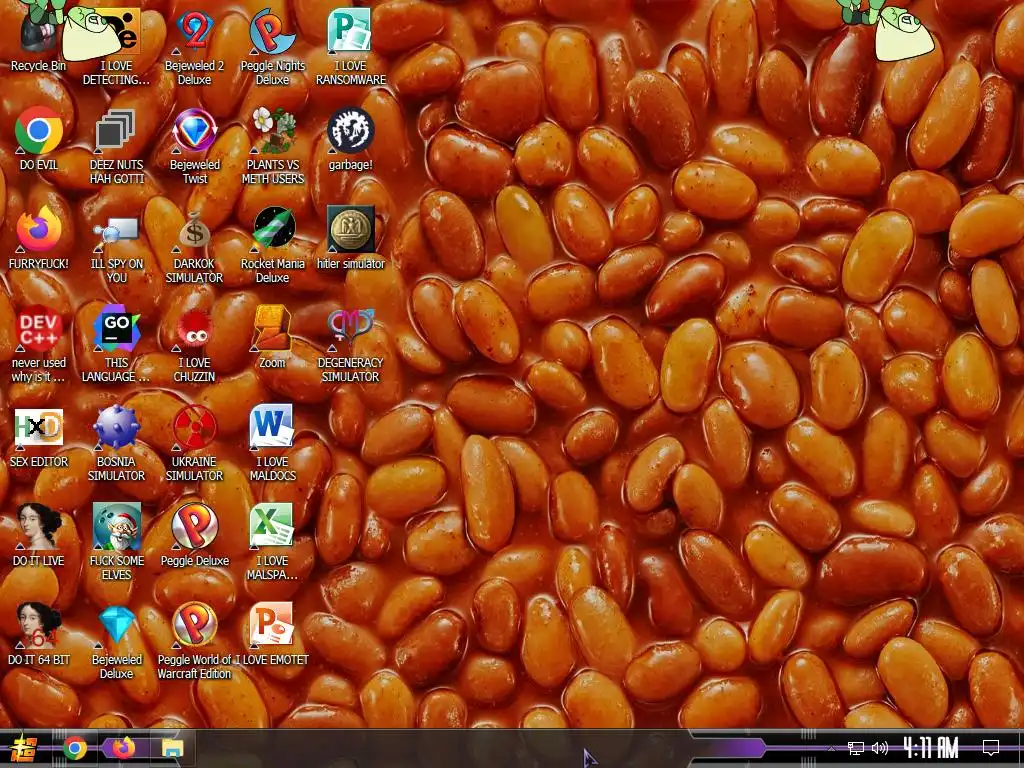Image resolution: width=1024 pixels, height=768 pixels.
Task: Launch Peggle World of Warcraft Edition
Action: click(x=195, y=640)
